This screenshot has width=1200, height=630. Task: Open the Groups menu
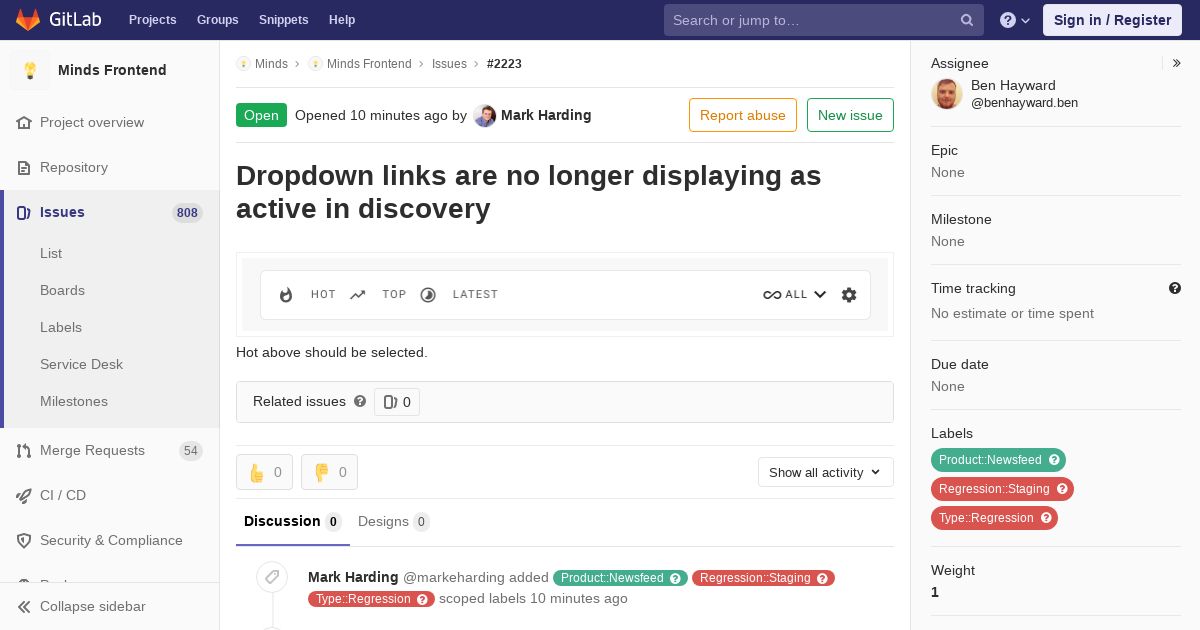coord(218,20)
